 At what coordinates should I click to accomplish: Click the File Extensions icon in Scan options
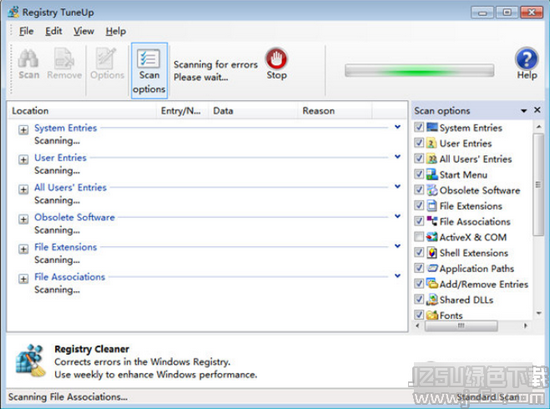click(431, 206)
